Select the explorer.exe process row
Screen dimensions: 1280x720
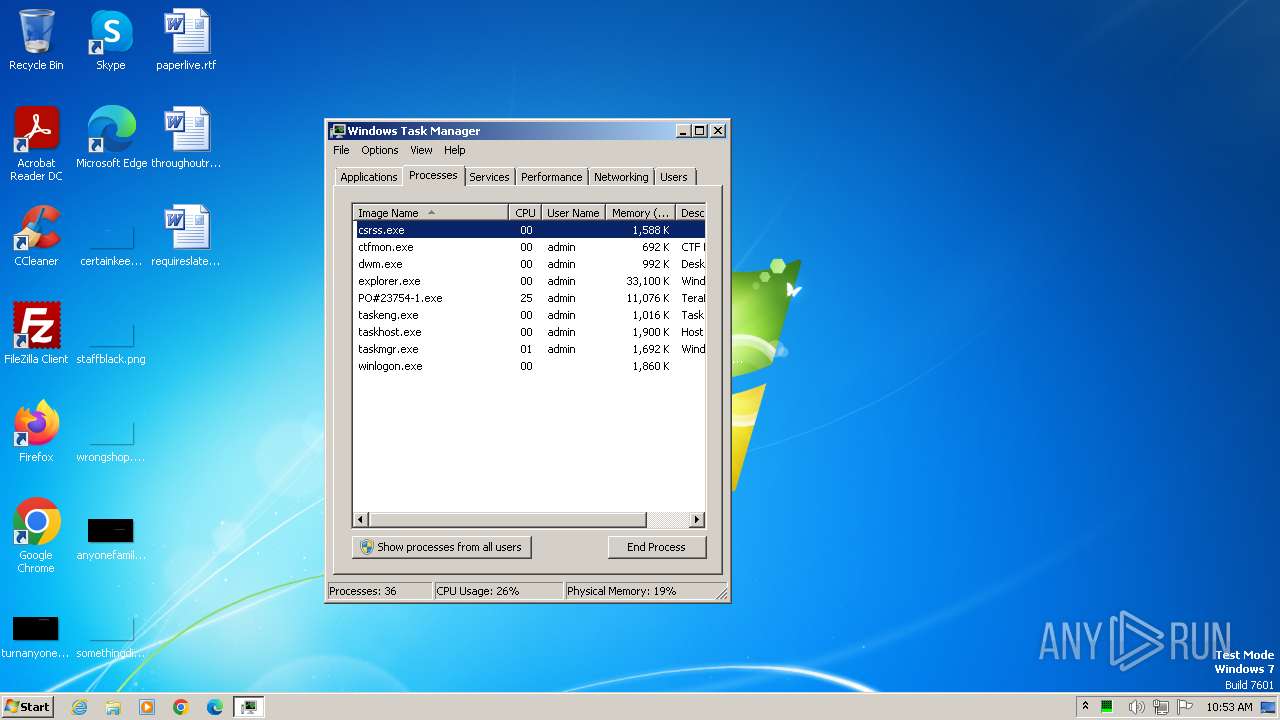pyautogui.click(x=529, y=281)
